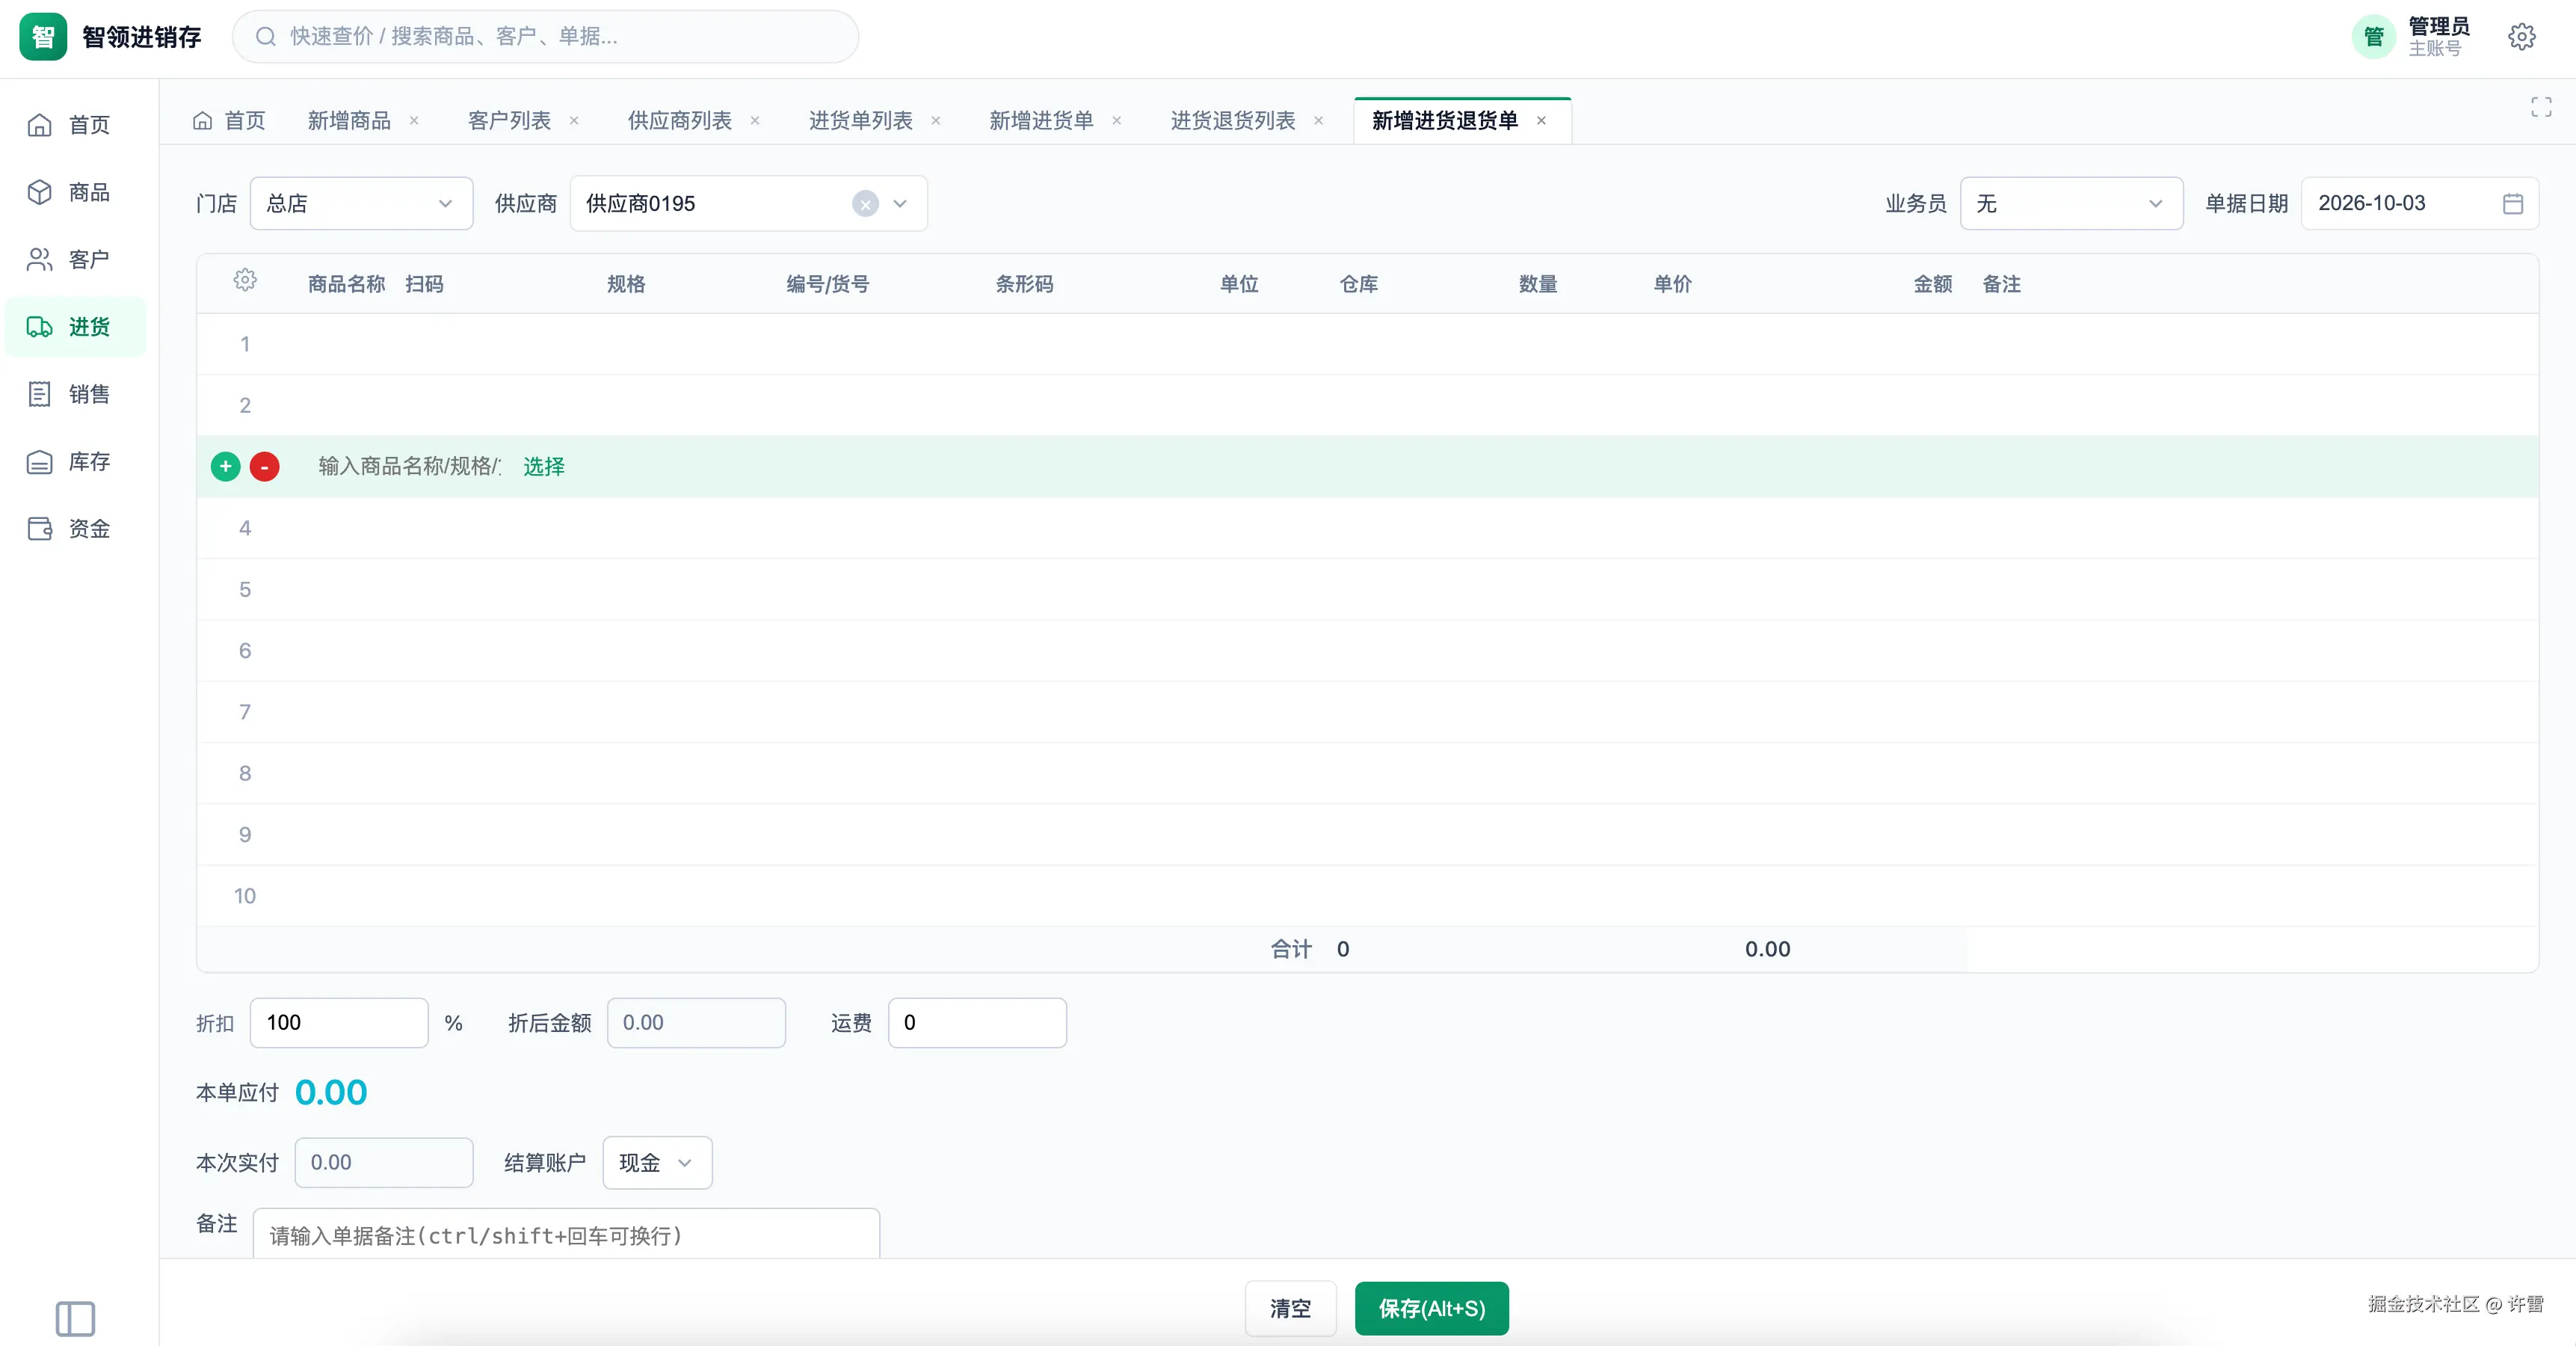Expand the 供应商 dropdown arrow

point(900,204)
